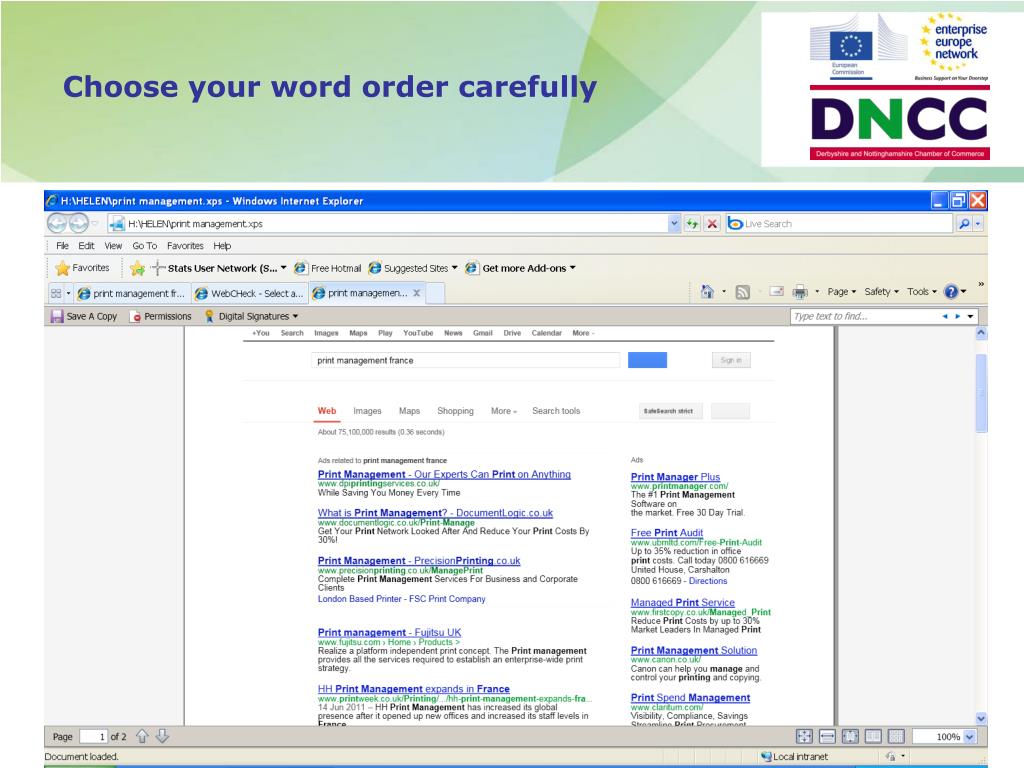
Task: Open Quick Tabs grid icon
Action: pyautogui.click(x=56, y=293)
